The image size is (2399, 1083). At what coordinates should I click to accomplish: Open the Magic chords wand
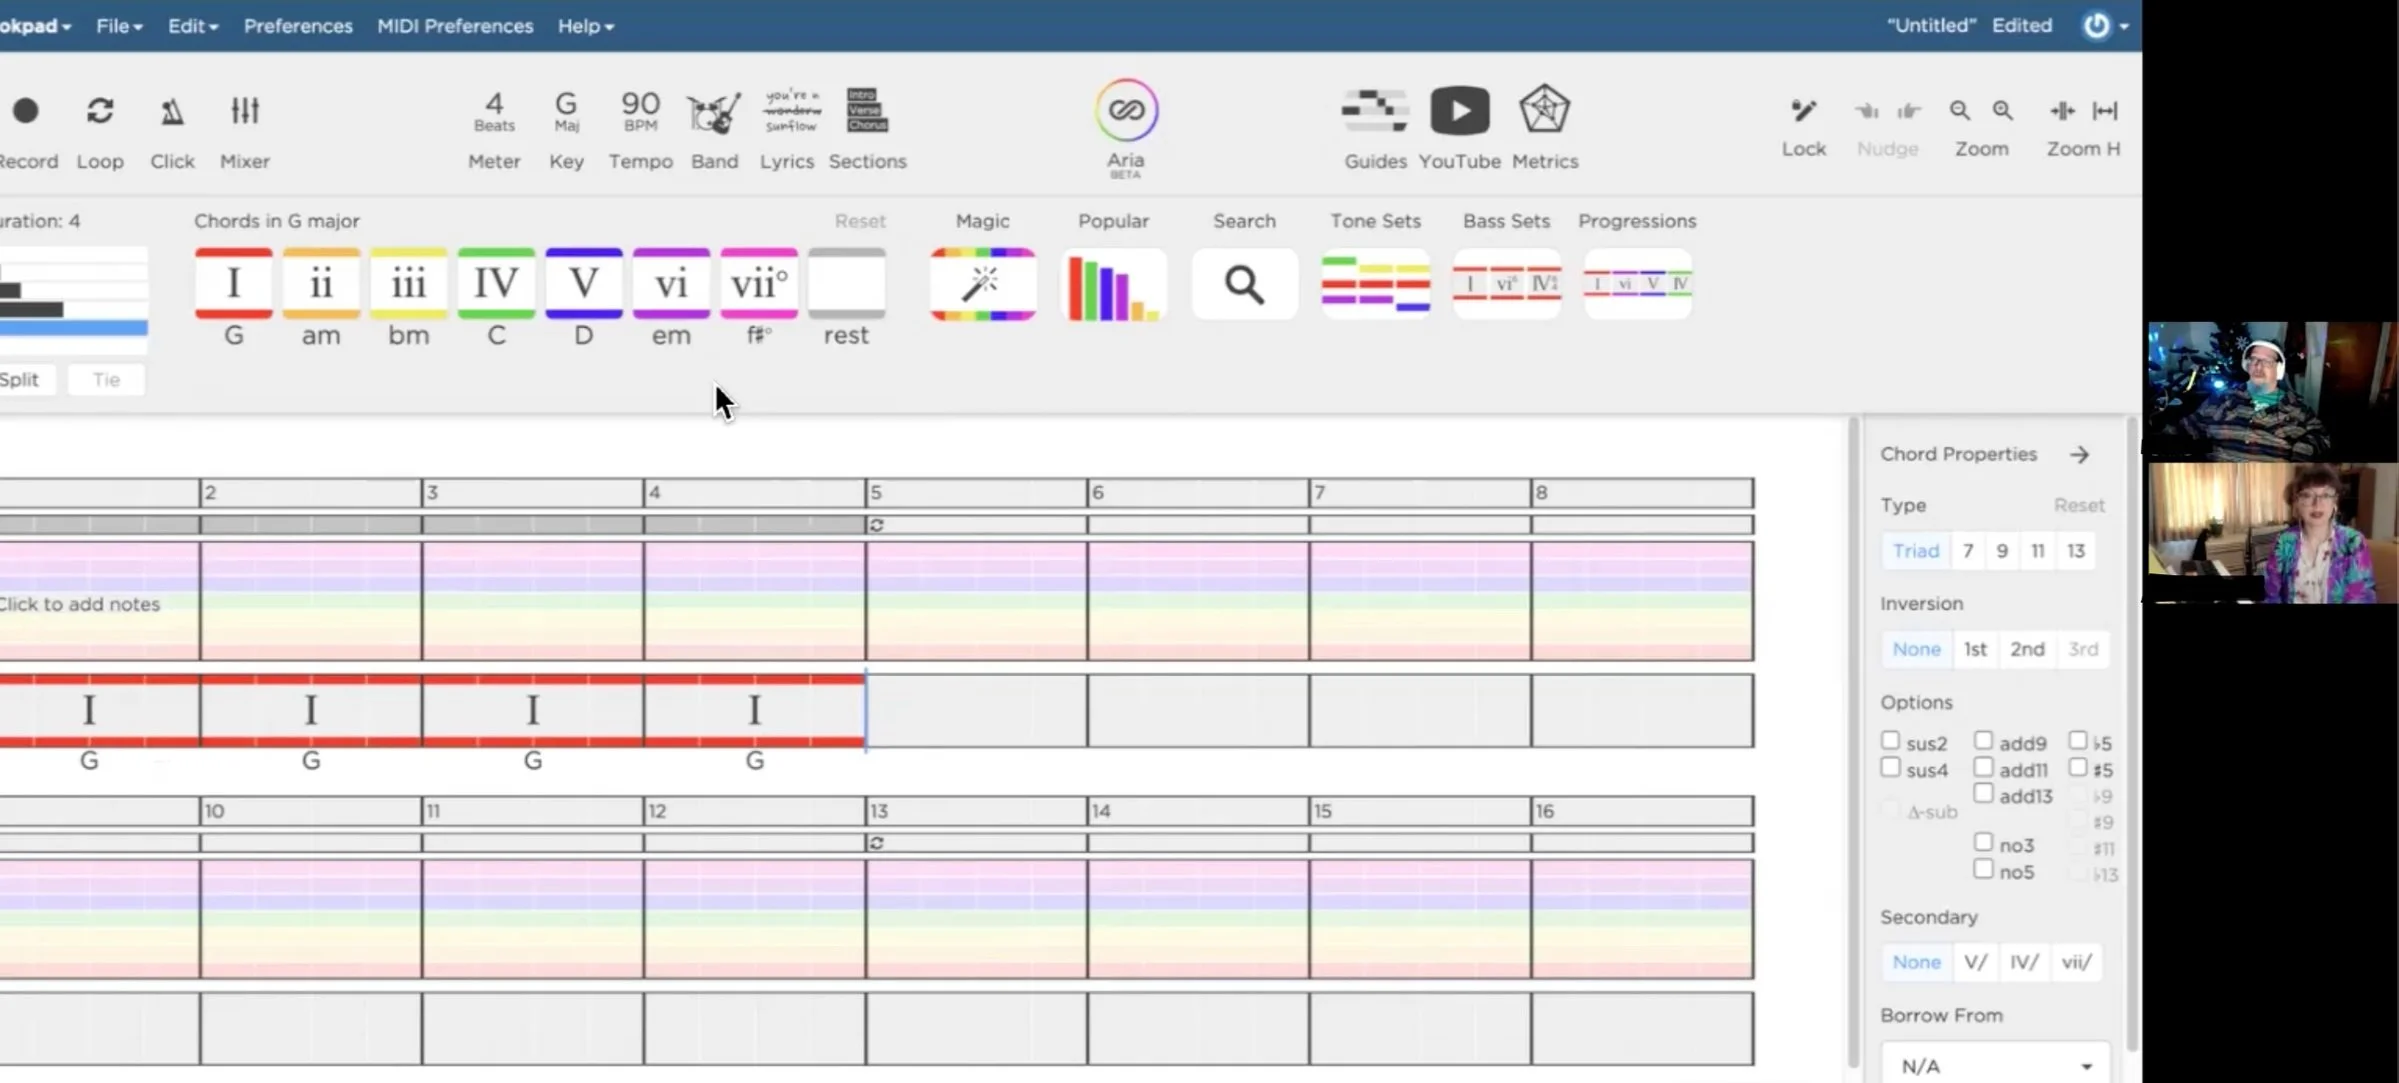click(x=982, y=285)
